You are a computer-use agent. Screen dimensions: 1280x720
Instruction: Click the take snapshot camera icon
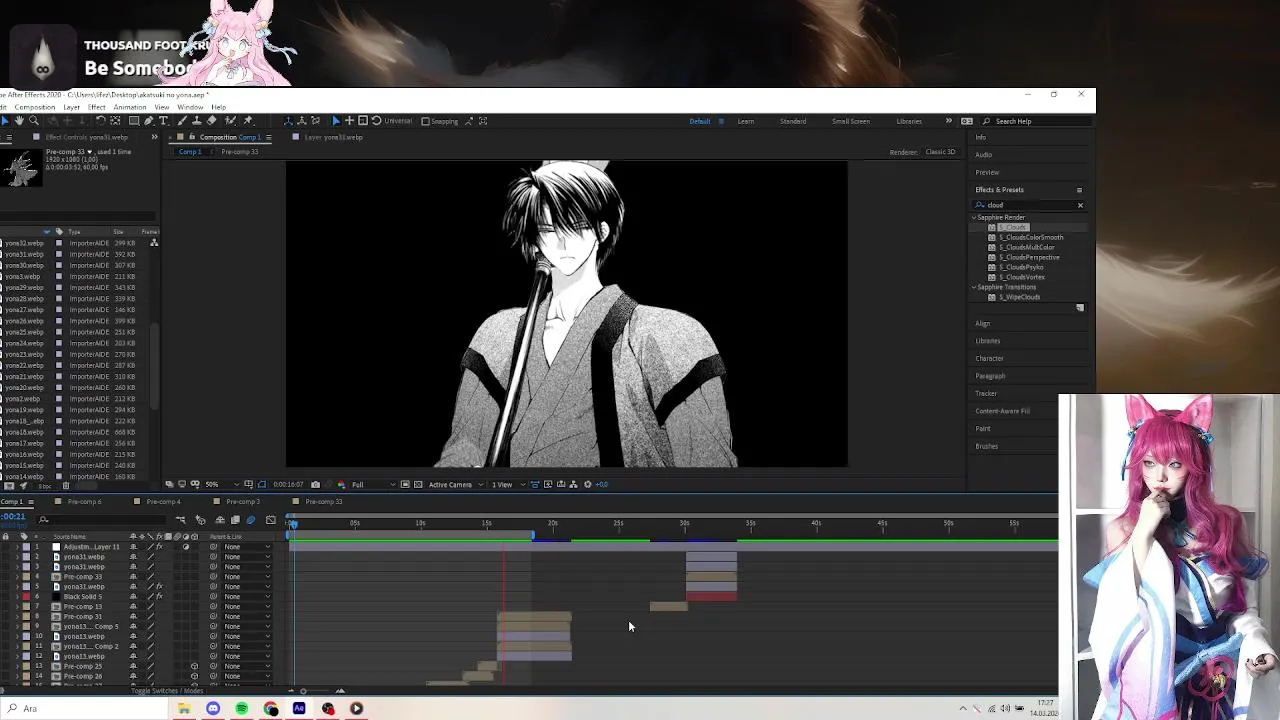tap(315, 484)
